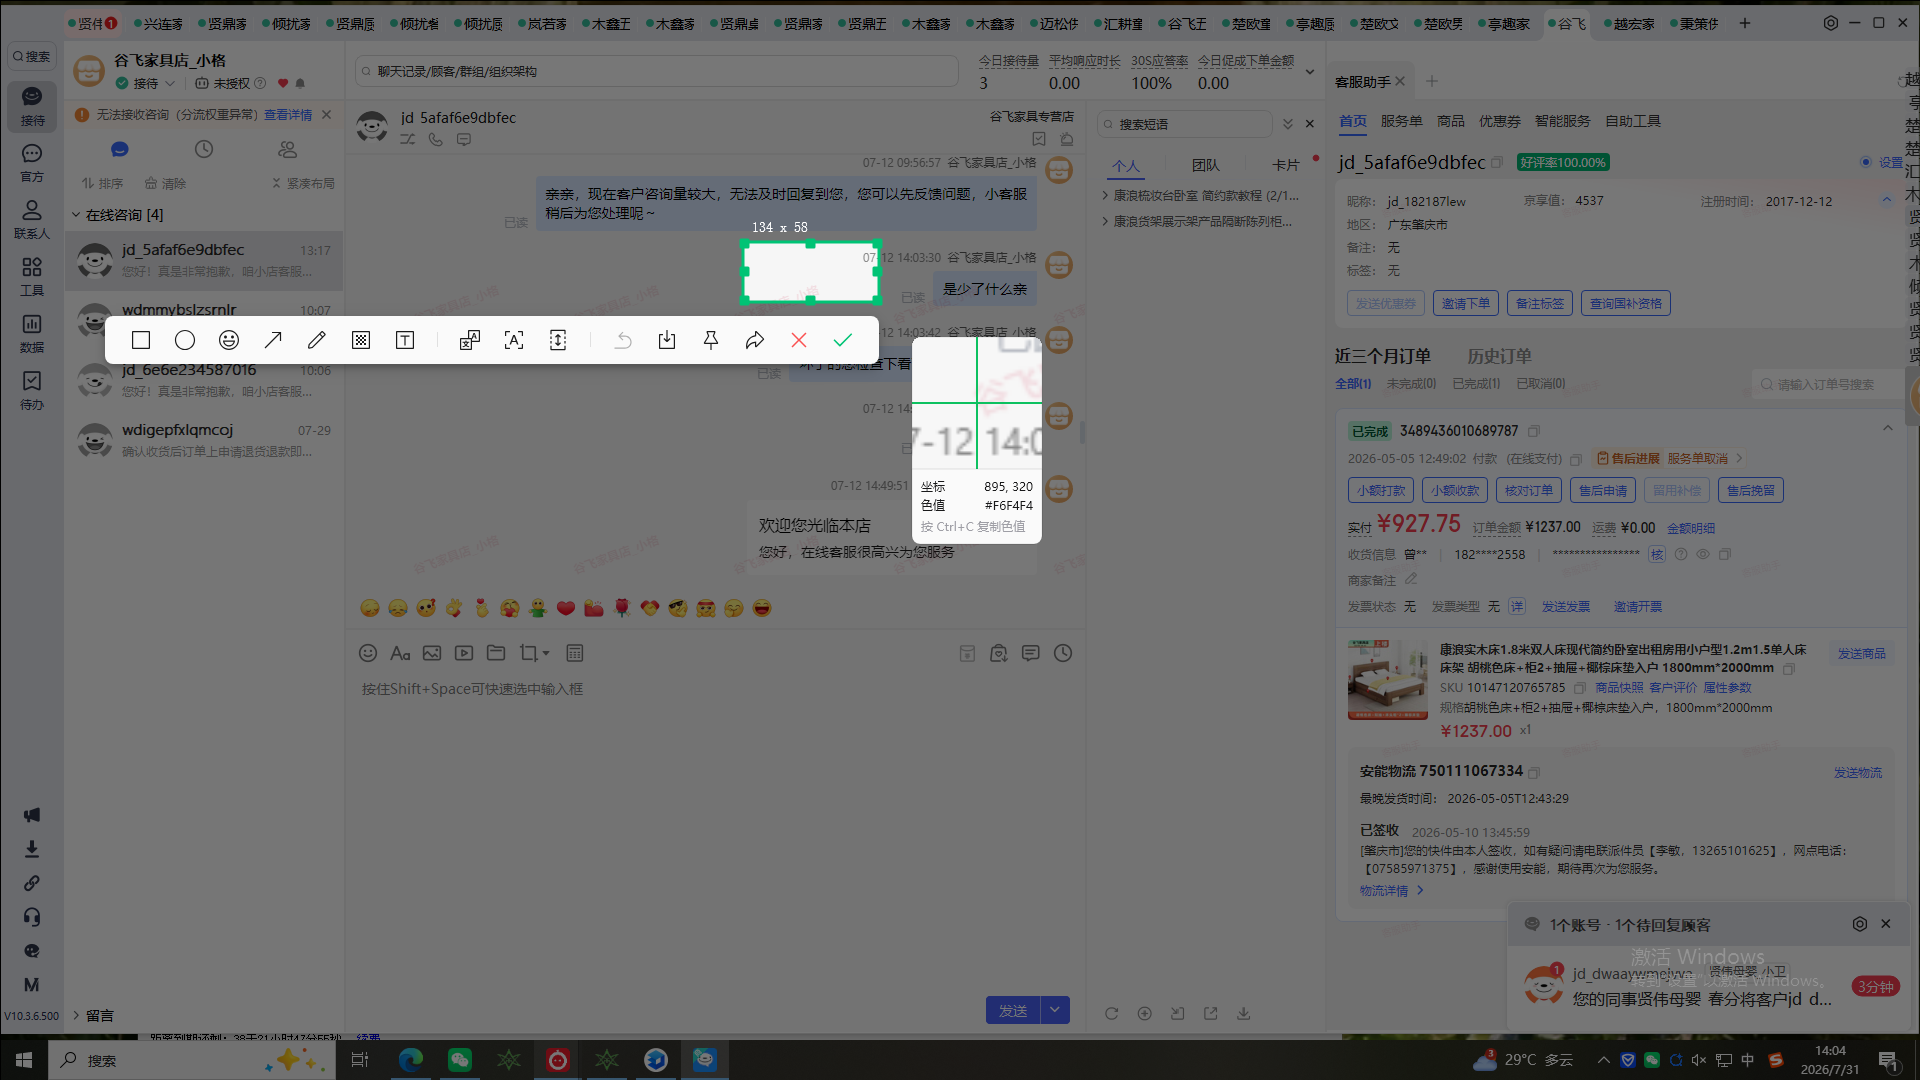Share the screenshot via the forward arrow
The image size is (1920, 1080).
point(755,341)
